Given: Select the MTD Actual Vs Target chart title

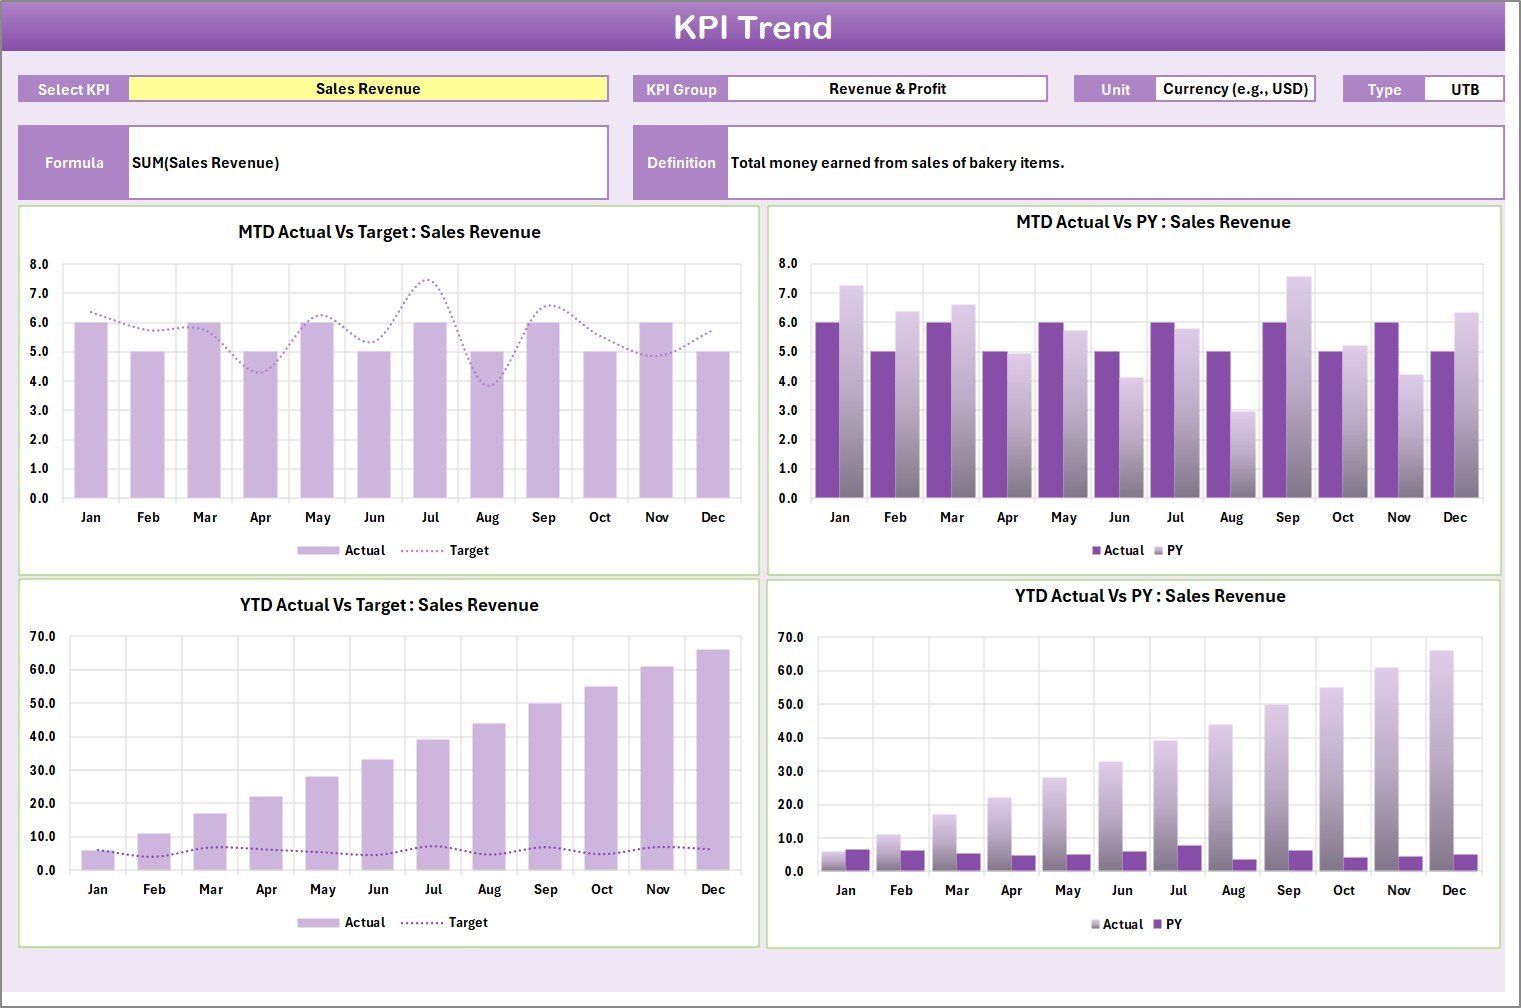Looking at the screenshot, I should tap(389, 232).
